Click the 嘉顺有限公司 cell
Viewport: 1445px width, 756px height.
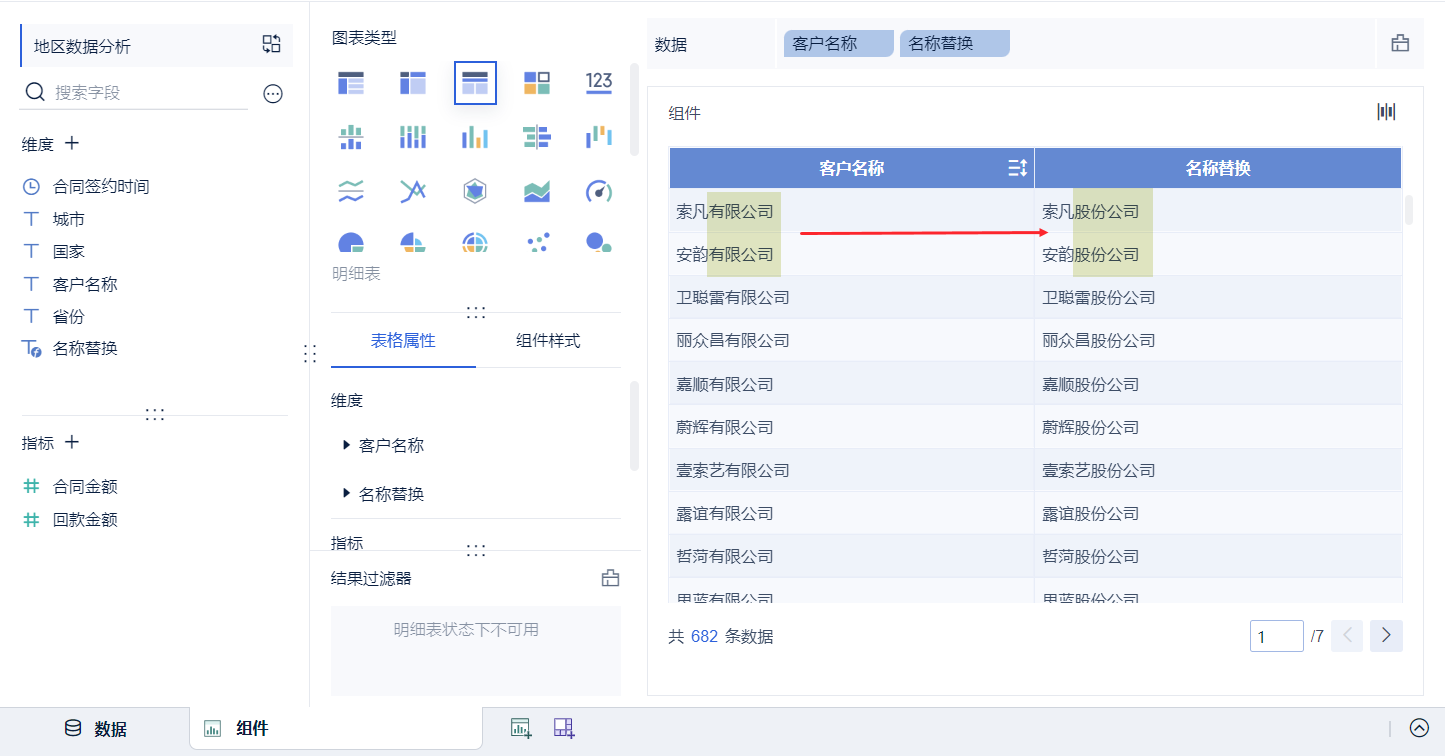852,384
